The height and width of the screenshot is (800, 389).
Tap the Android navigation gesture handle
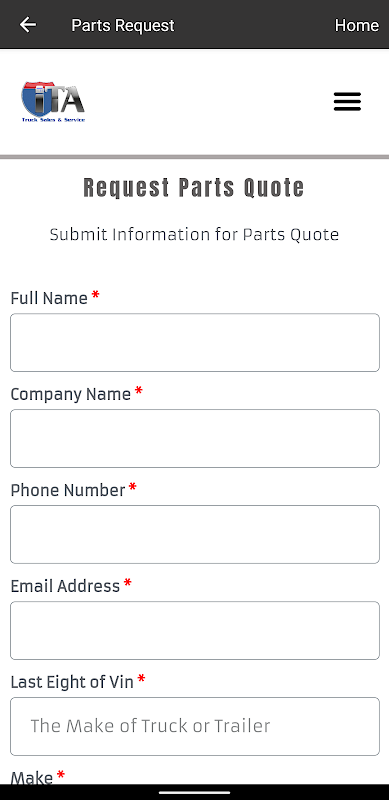194,792
